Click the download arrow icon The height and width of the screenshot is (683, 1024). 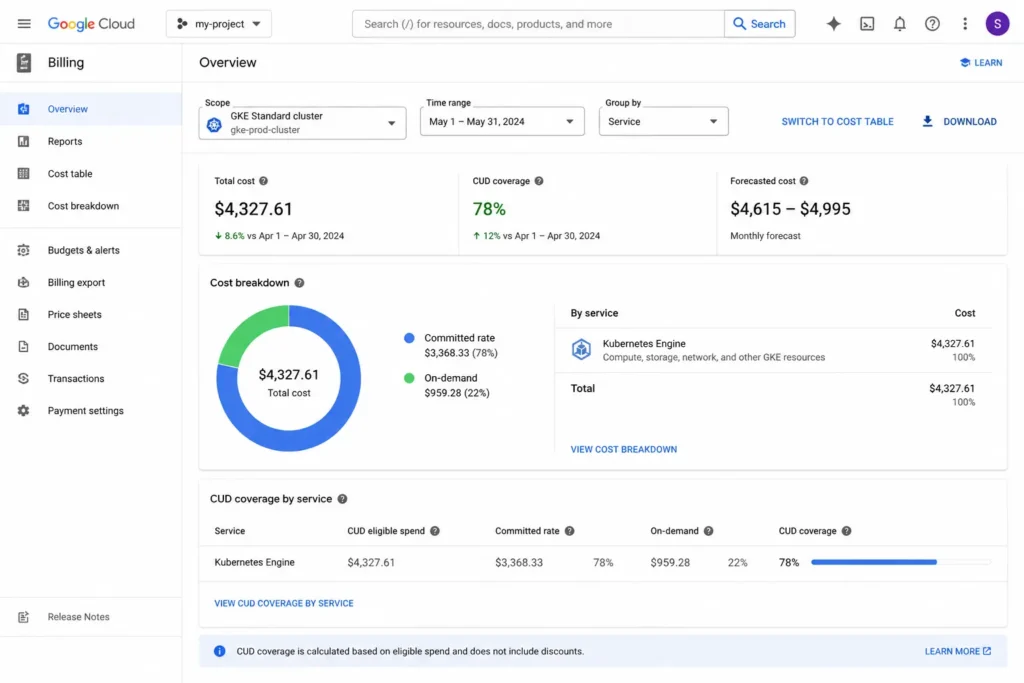click(x=927, y=121)
